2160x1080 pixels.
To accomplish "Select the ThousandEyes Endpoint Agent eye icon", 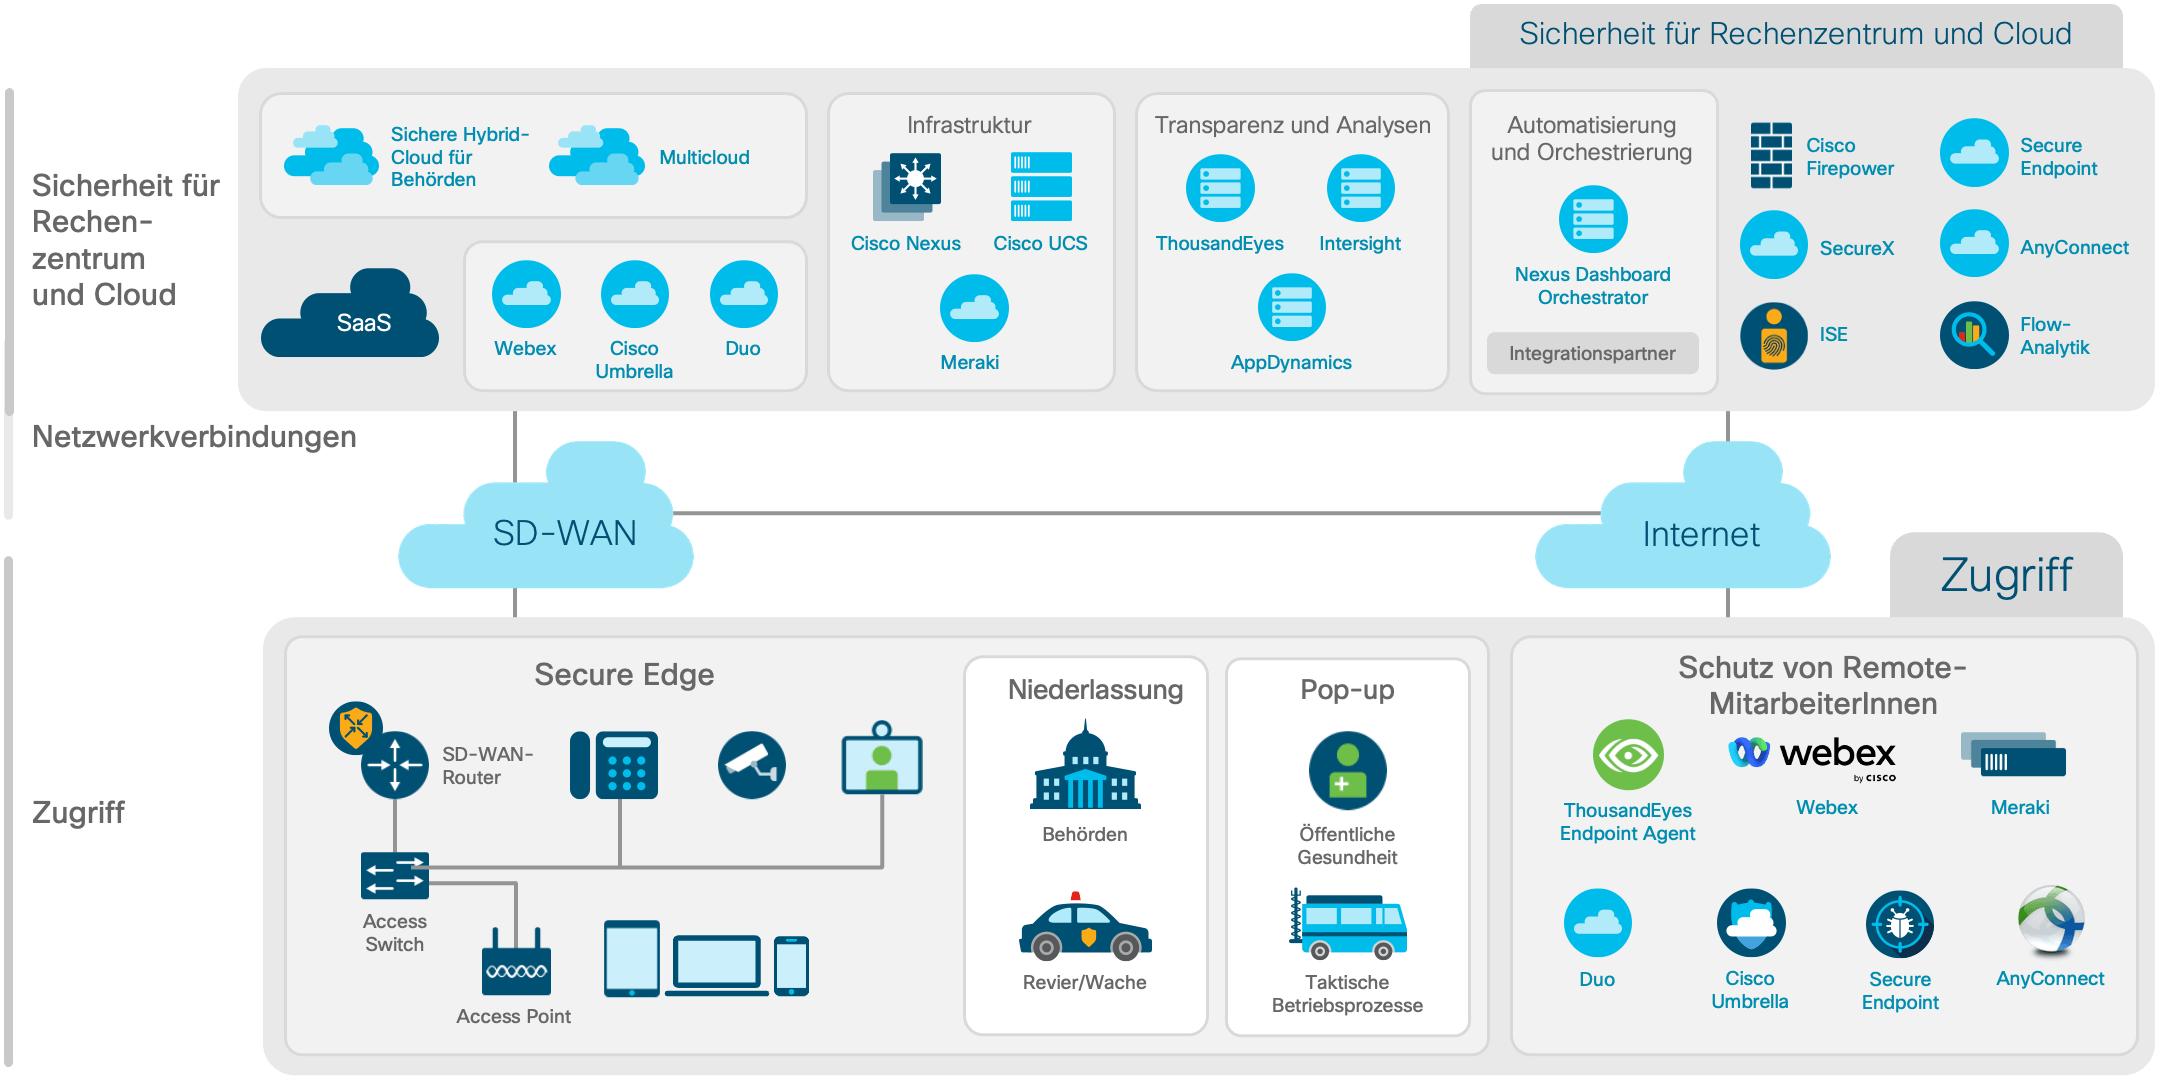I will coord(1628,755).
